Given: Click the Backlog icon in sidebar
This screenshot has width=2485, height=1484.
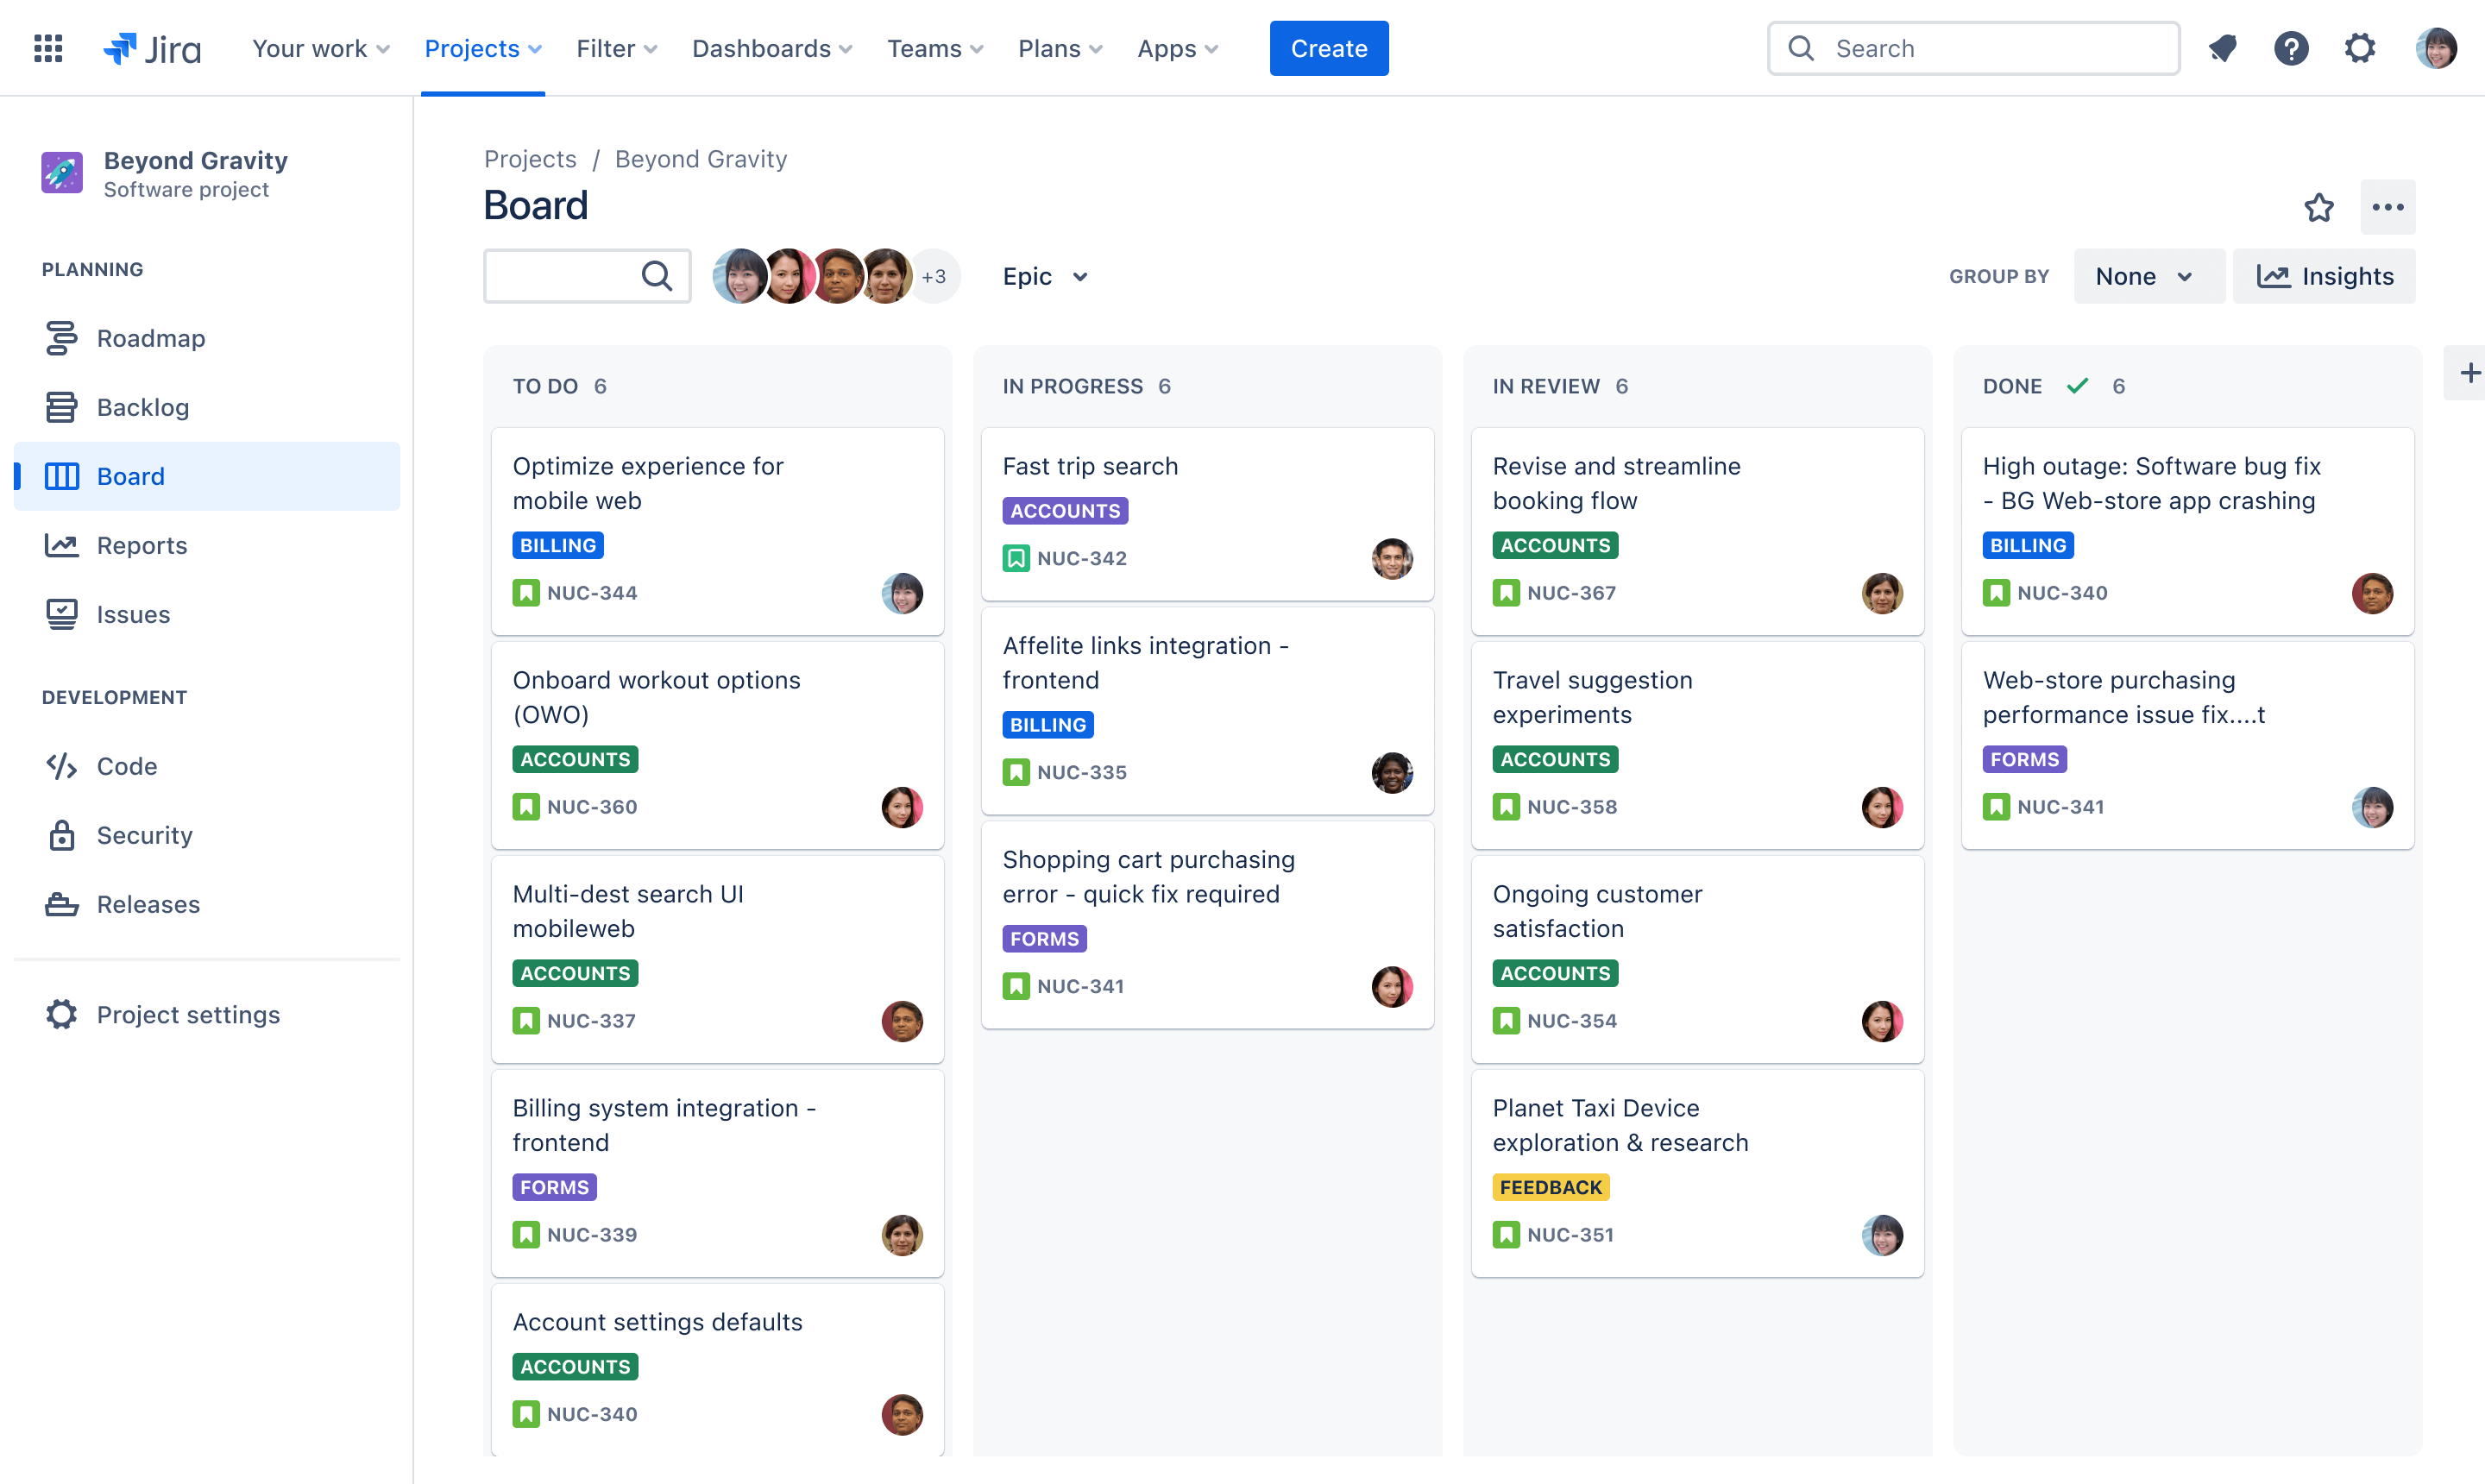Looking at the screenshot, I should pos(62,406).
